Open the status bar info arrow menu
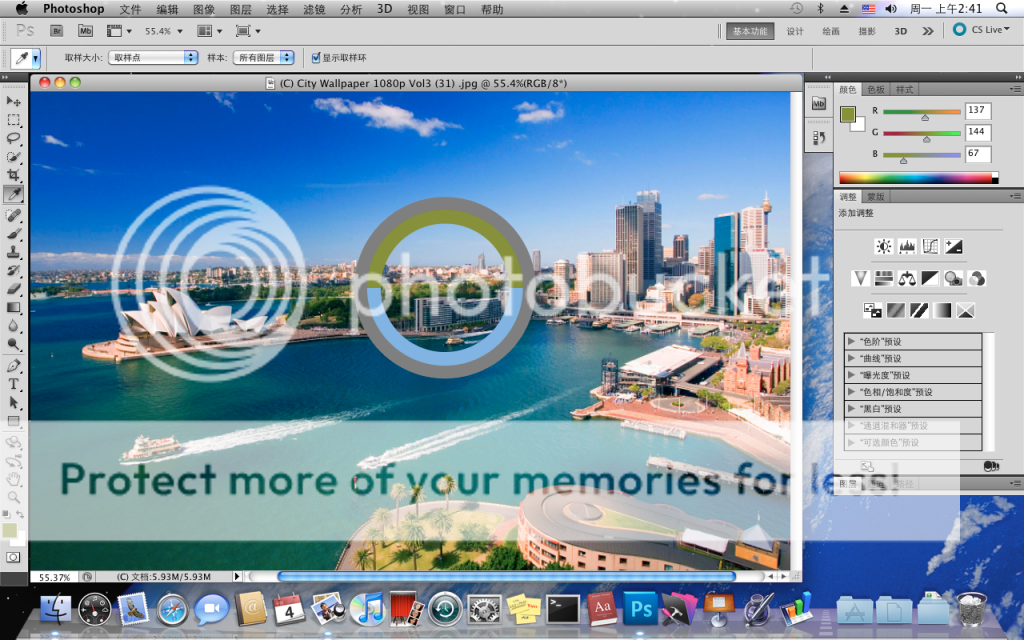The width and height of the screenshot is (1024, 640). [x=236, y=577]
